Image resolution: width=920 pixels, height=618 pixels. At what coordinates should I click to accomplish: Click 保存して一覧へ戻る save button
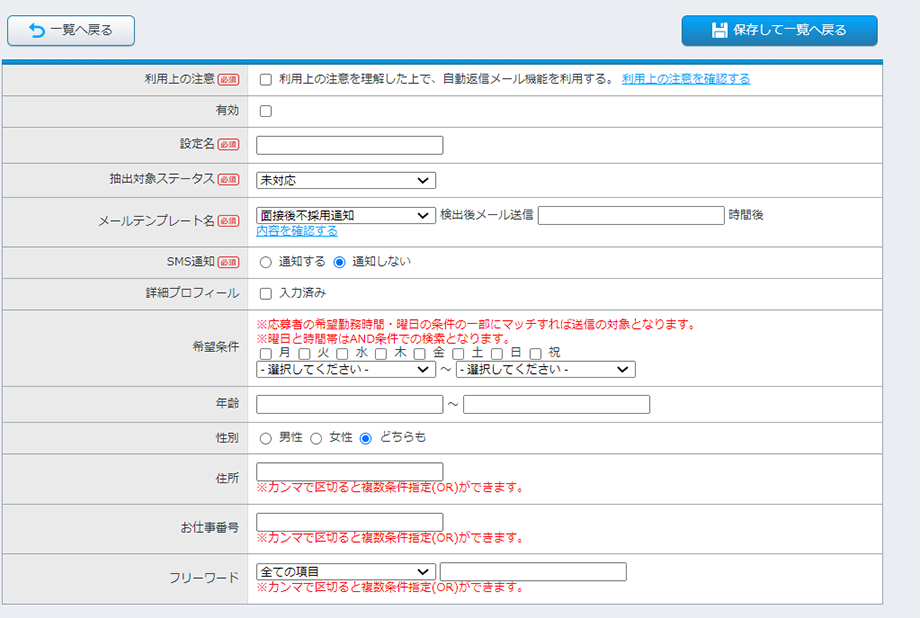(x=779, y=30)
